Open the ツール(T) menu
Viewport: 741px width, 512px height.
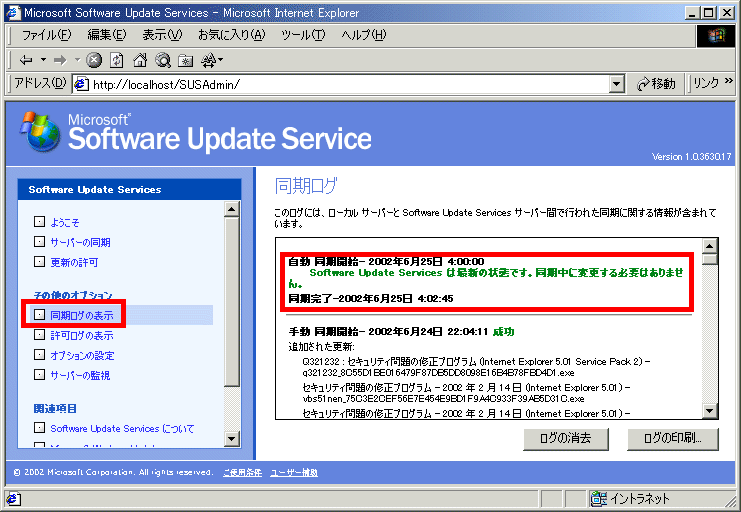(x=303, y=35)
